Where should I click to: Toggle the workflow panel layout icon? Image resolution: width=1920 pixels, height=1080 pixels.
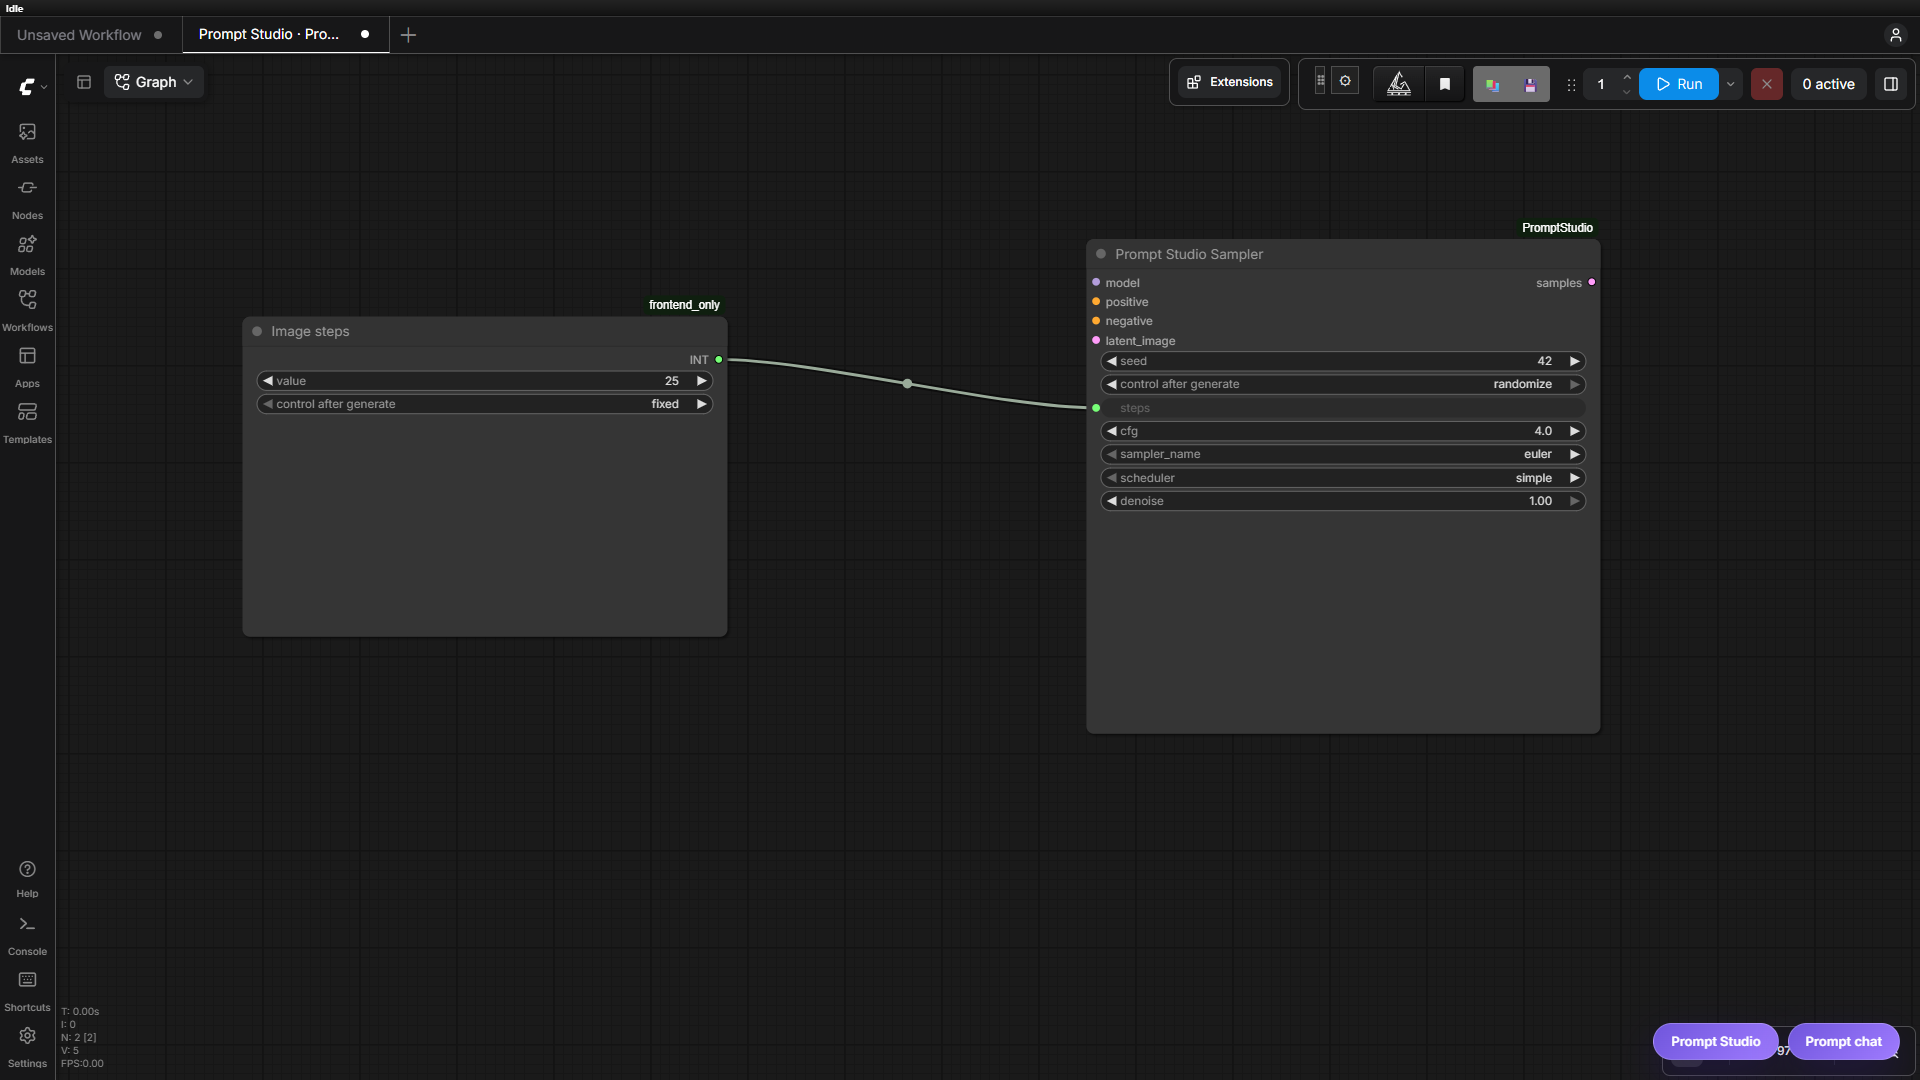pyautogui.click(x=84, y=82)
